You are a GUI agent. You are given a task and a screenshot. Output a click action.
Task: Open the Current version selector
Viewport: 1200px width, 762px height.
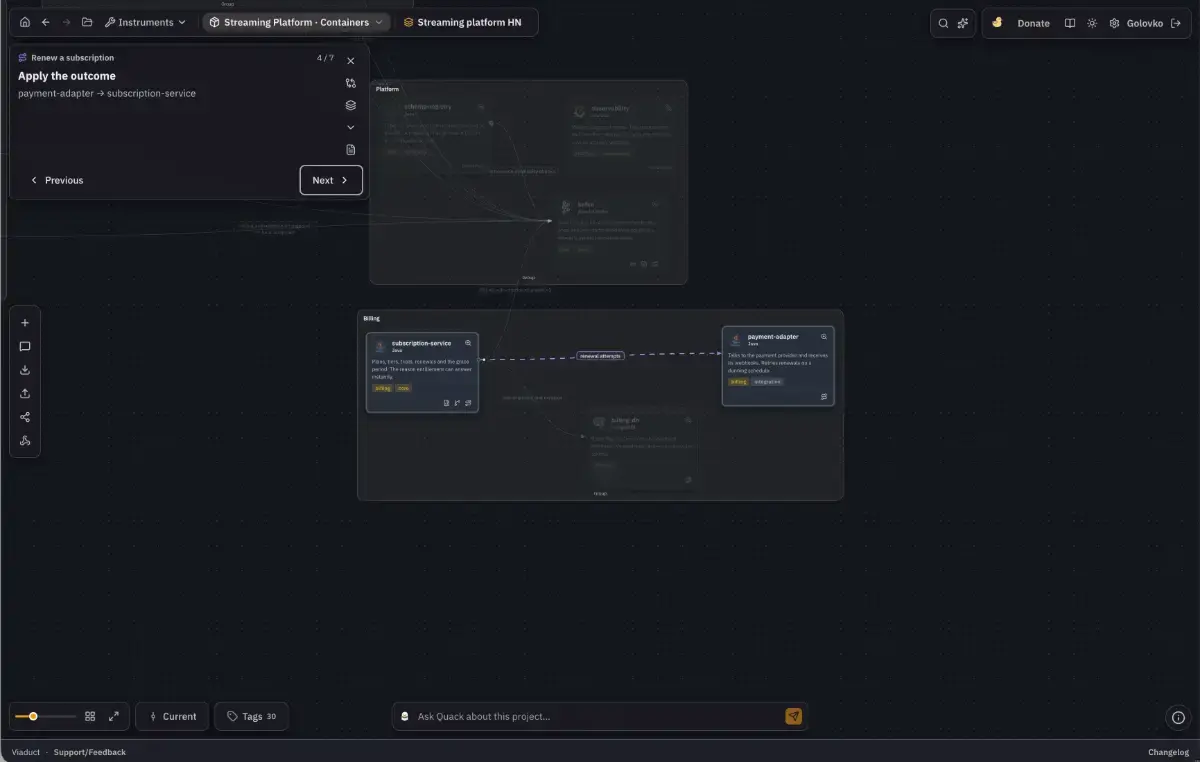[172, 716]
